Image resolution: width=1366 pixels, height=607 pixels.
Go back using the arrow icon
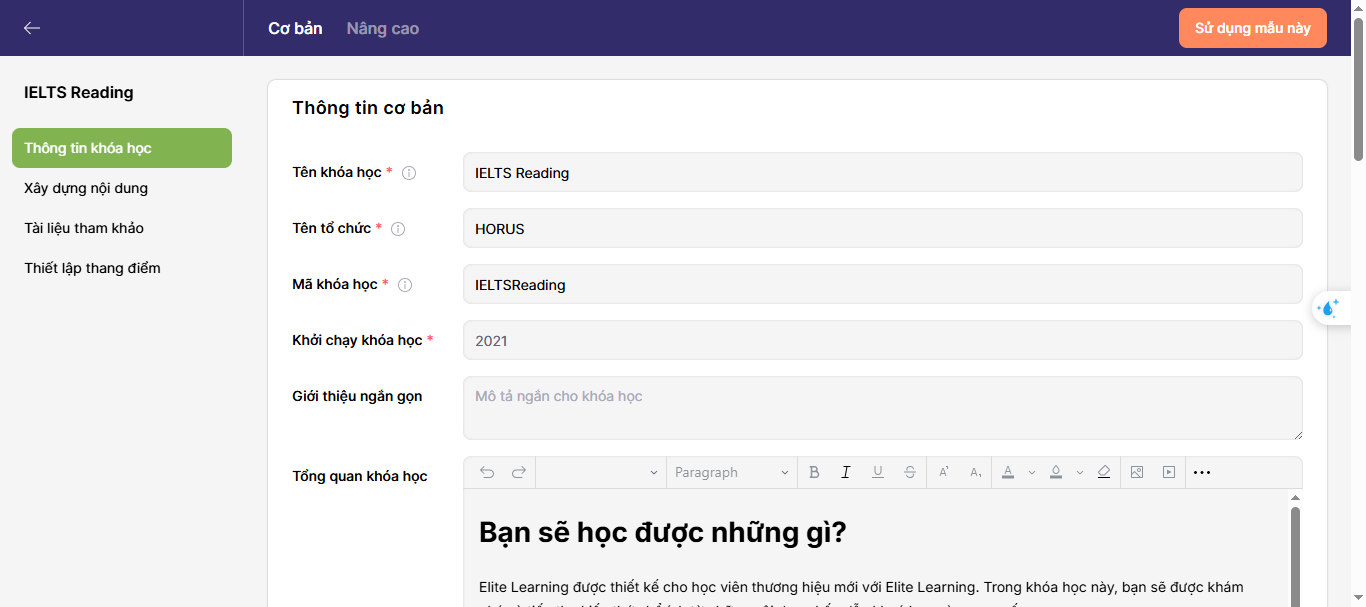point(32,28)
